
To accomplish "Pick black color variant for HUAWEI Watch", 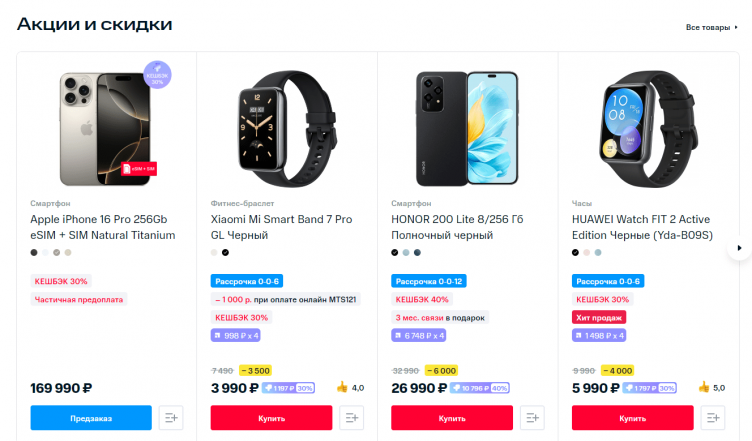I will pos(576,252).
